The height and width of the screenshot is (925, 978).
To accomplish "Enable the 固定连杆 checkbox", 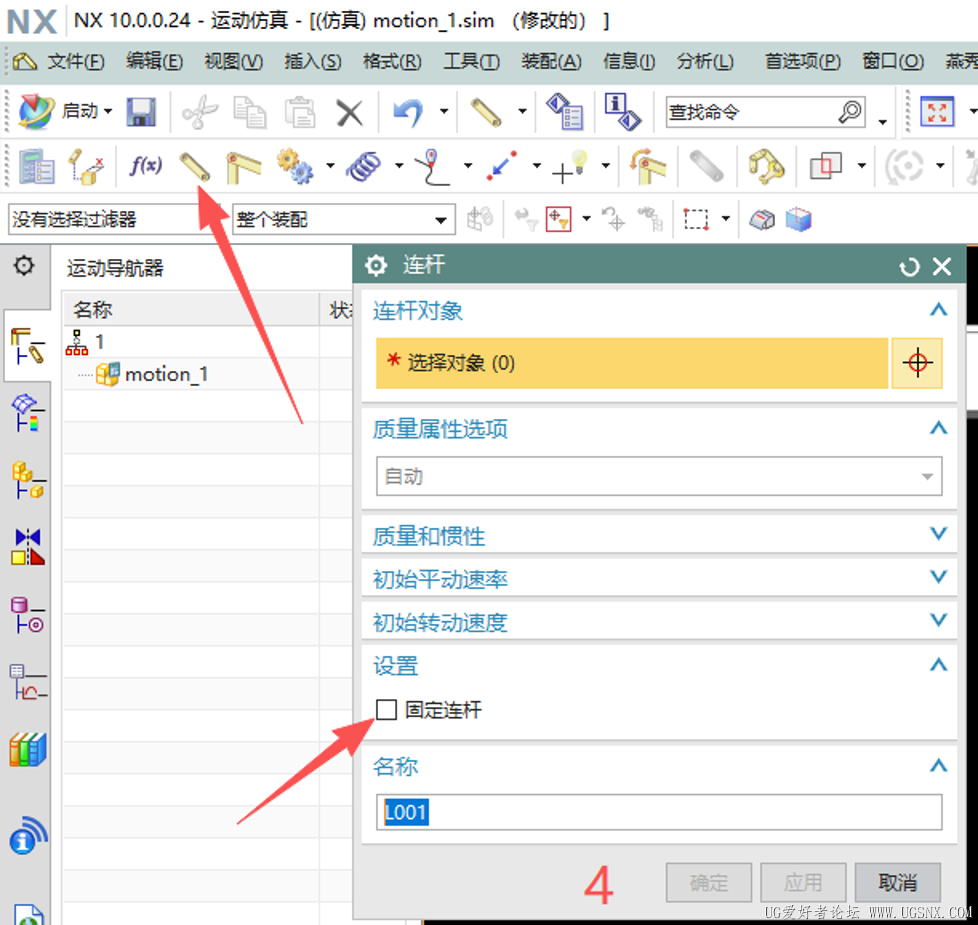I will pyautogui.click(x=386, y=709).
